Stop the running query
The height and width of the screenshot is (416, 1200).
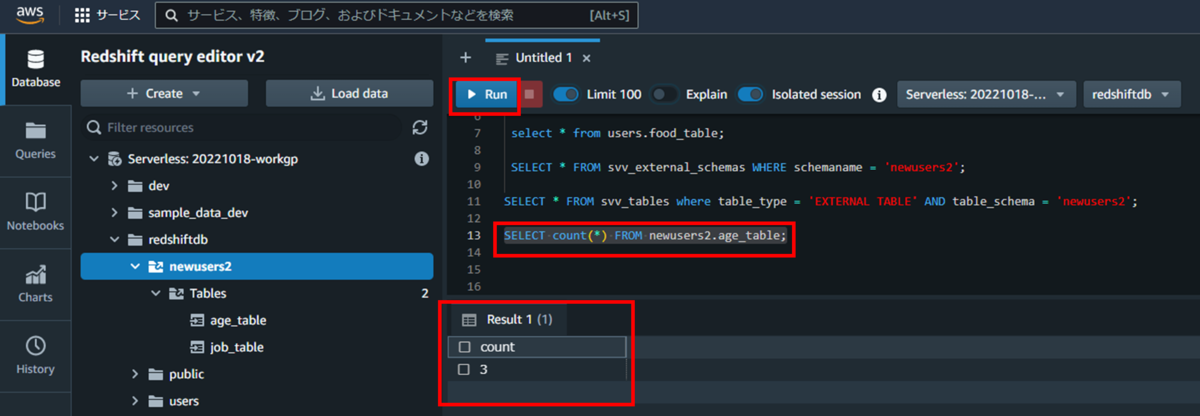click(531, 95)
